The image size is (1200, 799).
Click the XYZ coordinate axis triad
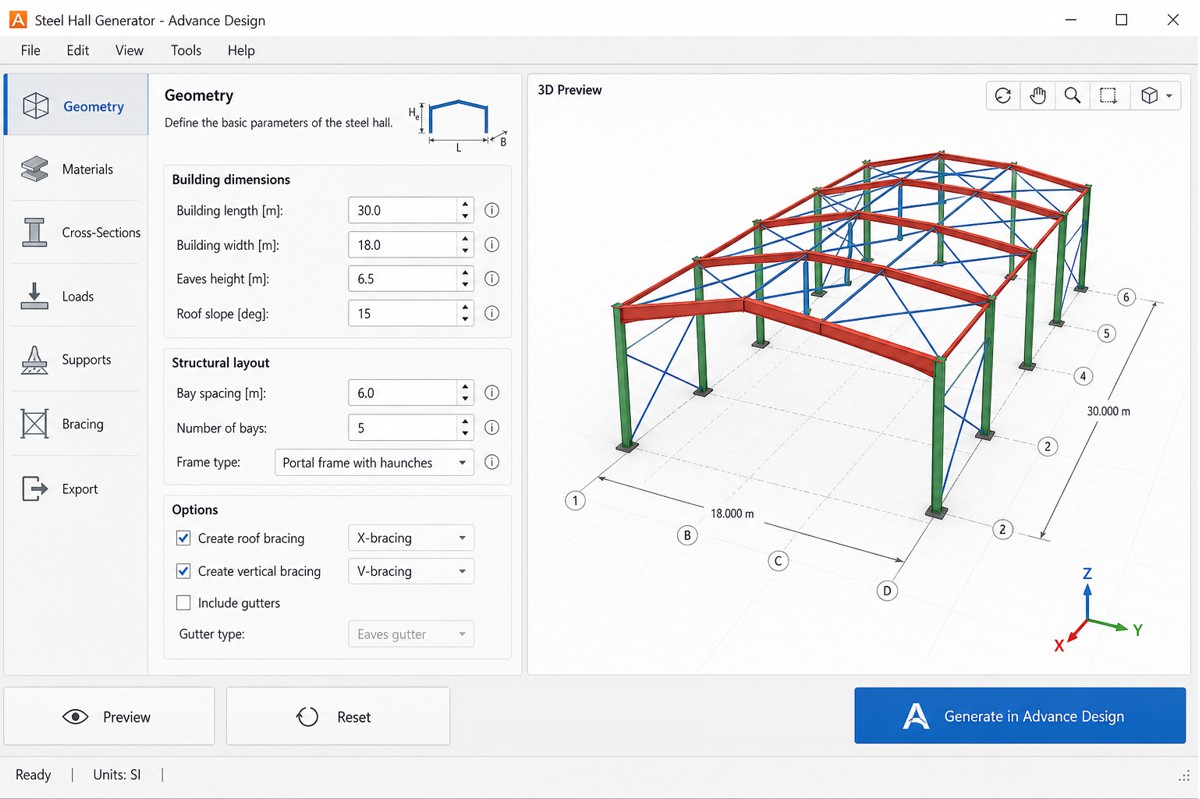(1097, 609)
